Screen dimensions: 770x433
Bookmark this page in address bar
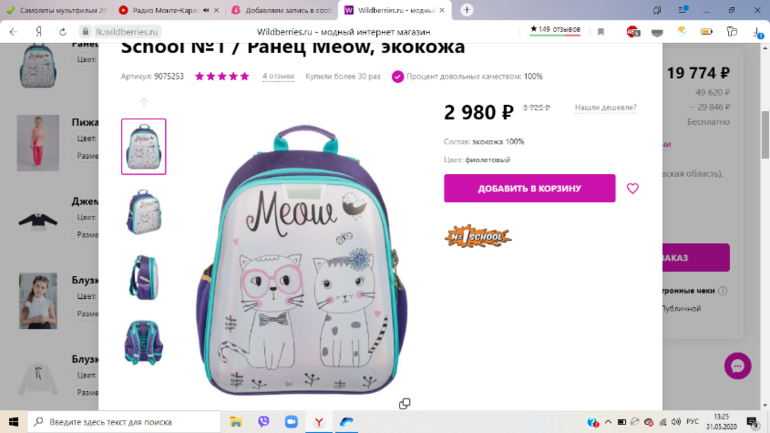pyautogui.click(x=601, y=32)
